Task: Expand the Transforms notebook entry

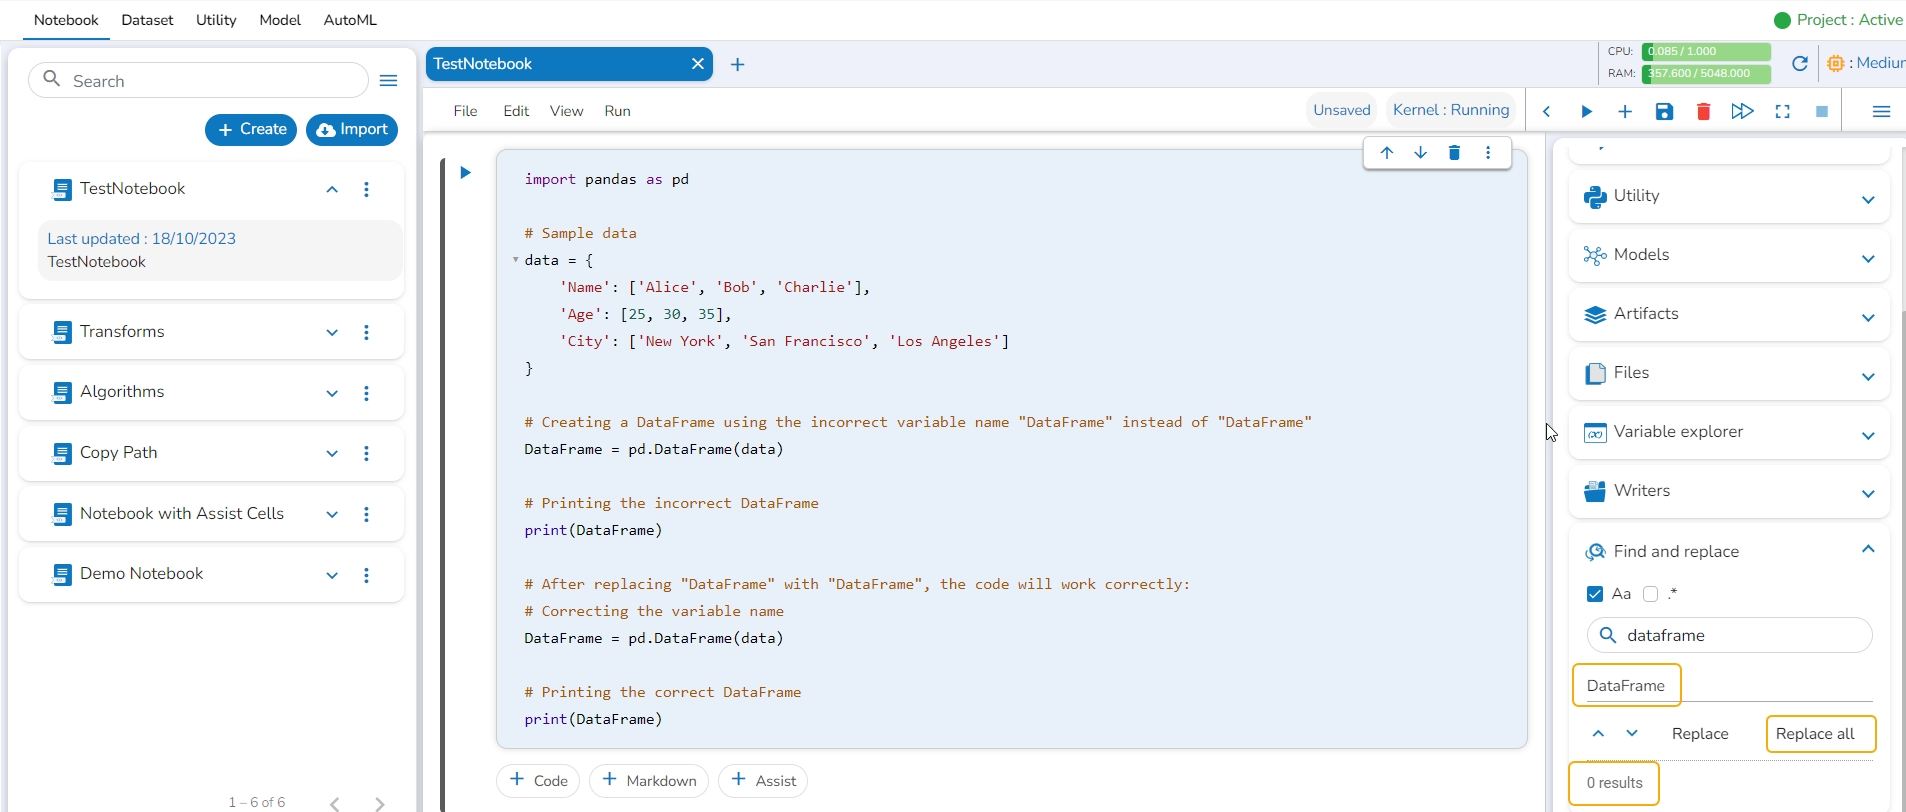Action: [x=332, y=333]
